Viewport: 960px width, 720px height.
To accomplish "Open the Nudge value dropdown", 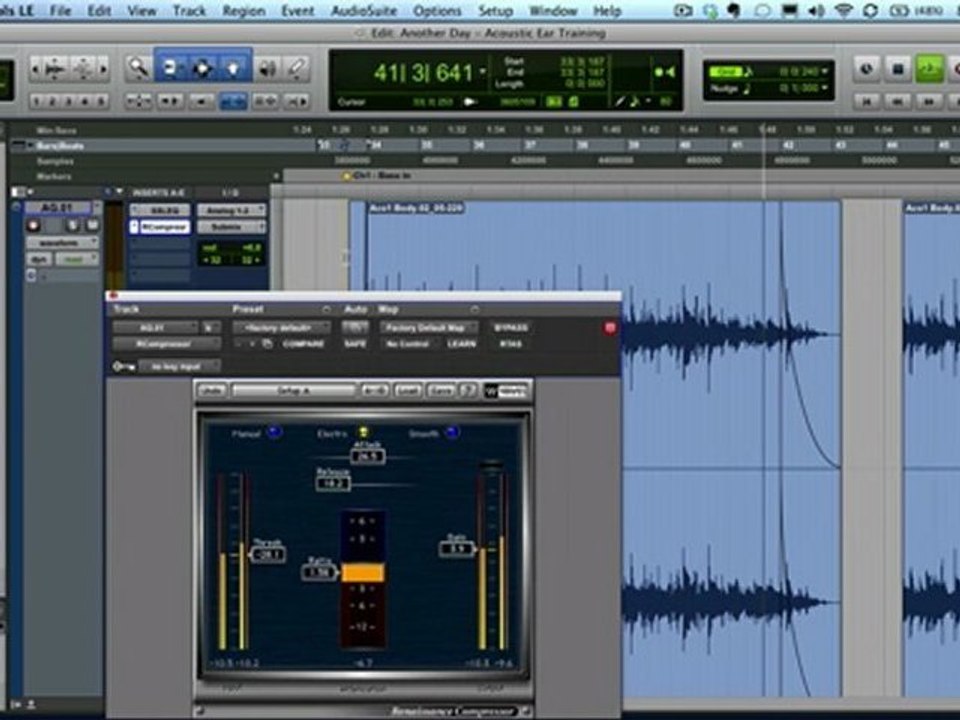I will tap(825, 88).
